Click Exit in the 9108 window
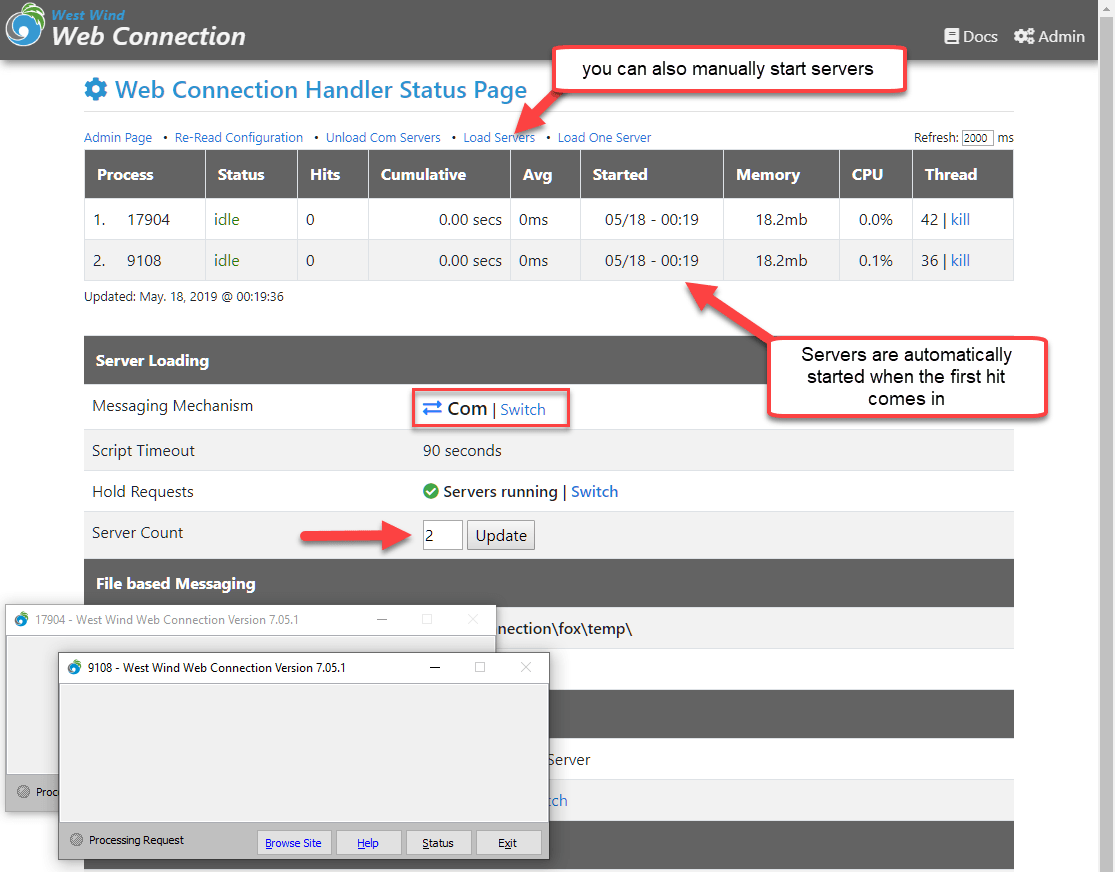Viewport: 1115px width, 872px height. click(x=508, y=843)
